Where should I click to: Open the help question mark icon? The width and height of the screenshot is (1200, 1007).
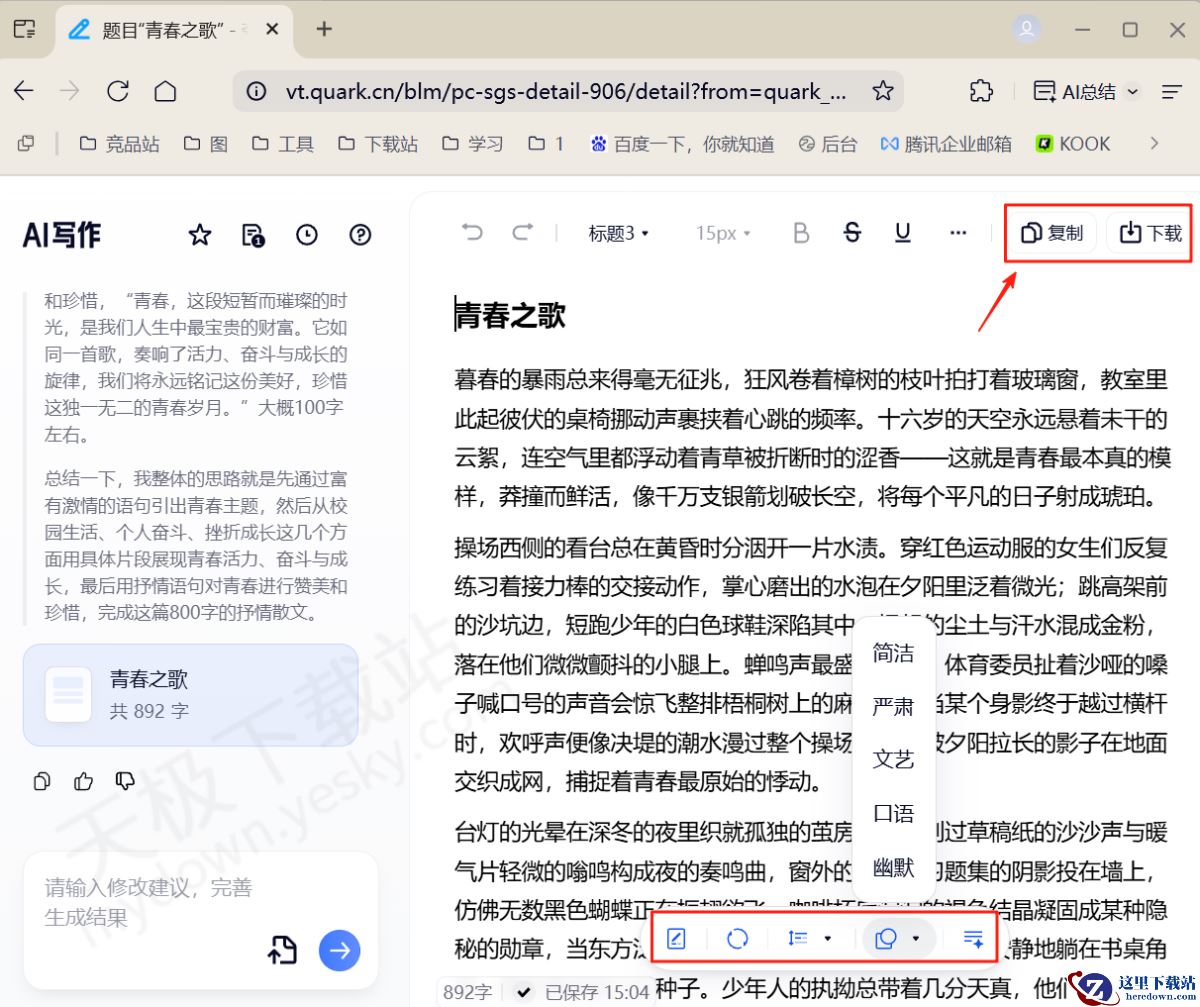pyautogui.click(x=360, y=235)
